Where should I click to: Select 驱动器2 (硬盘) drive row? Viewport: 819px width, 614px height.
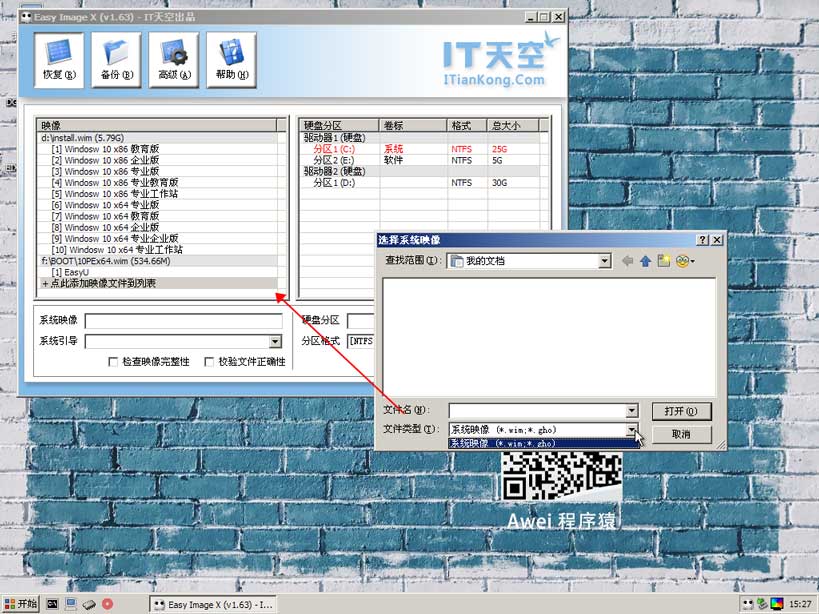click(x=423, y=171)
